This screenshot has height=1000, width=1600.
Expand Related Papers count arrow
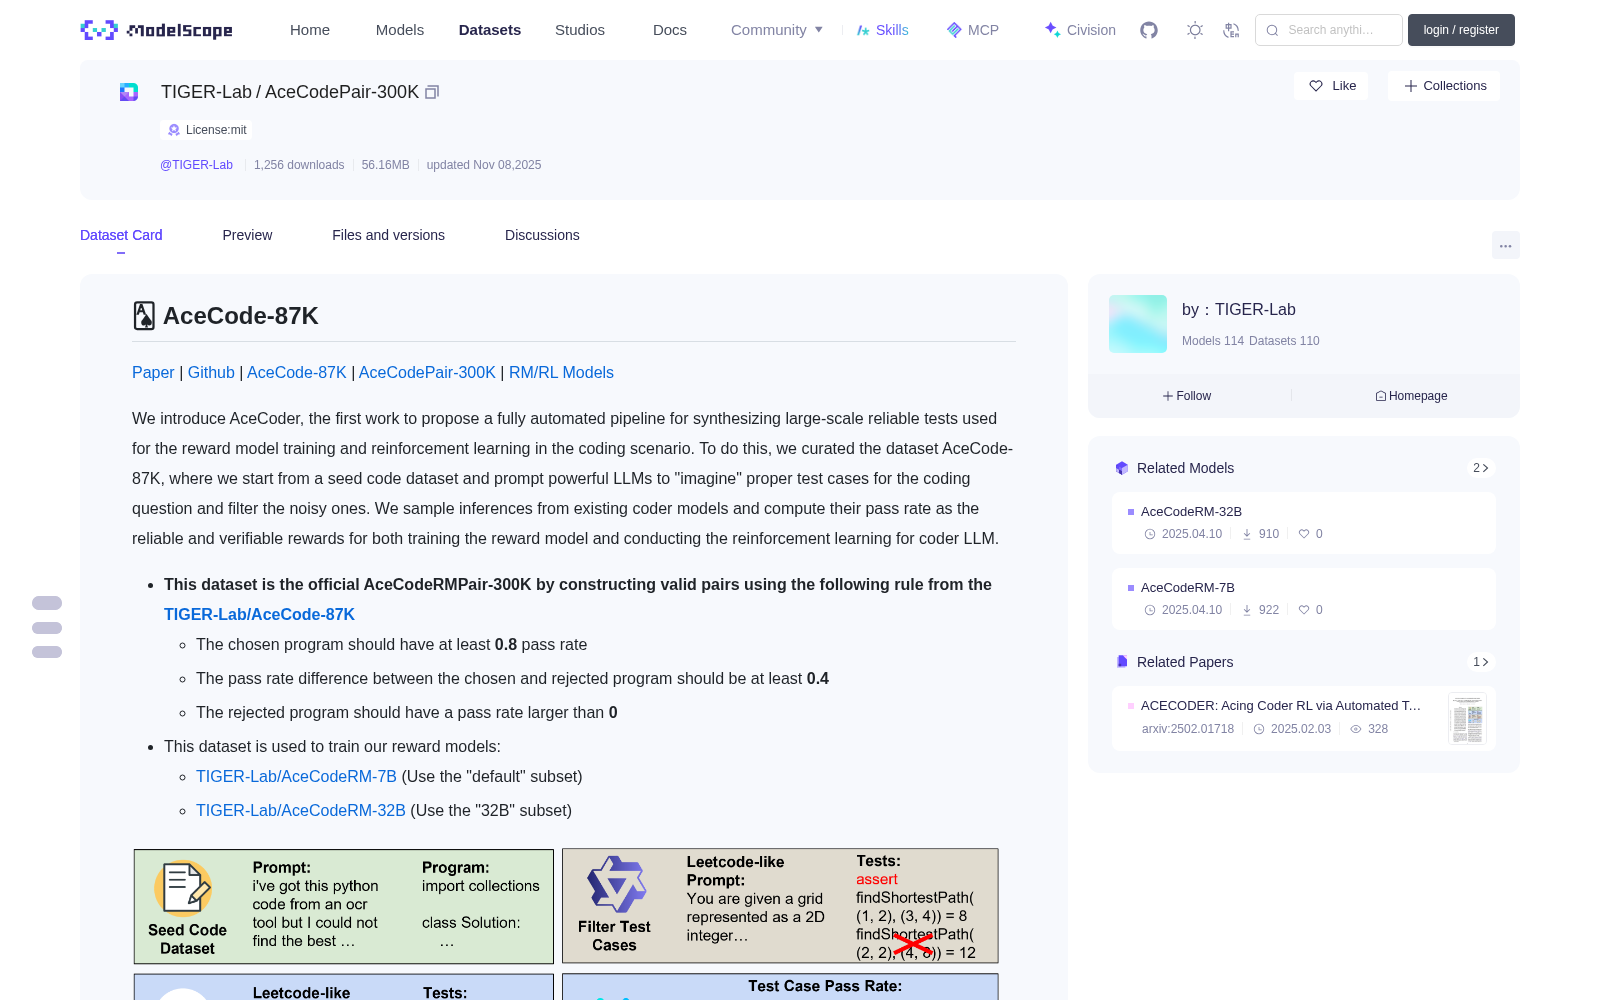[1481, 662]
